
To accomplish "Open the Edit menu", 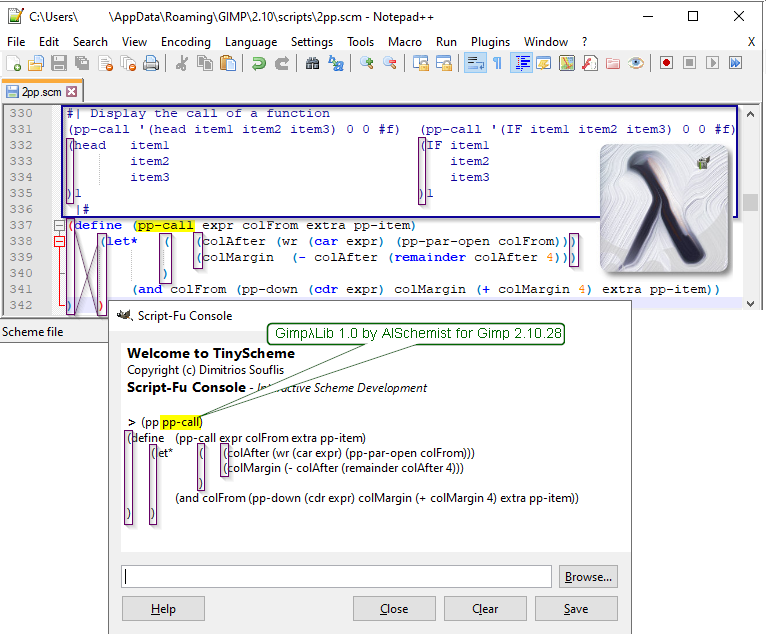I will pyautogui.click(x=49, y=42).
